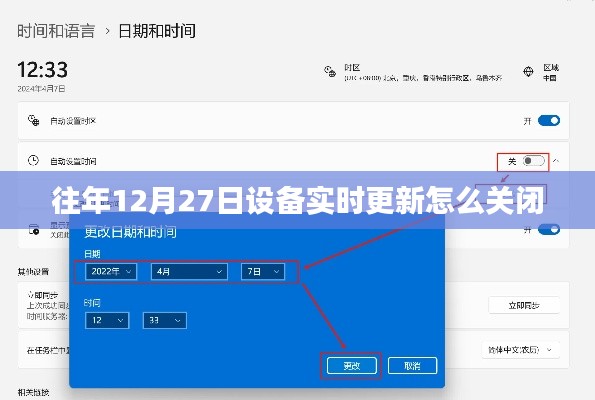Click the calendar icon under the banner
Image resolution: width=595 pixels, height=400 pixels.
pos(34,230)
